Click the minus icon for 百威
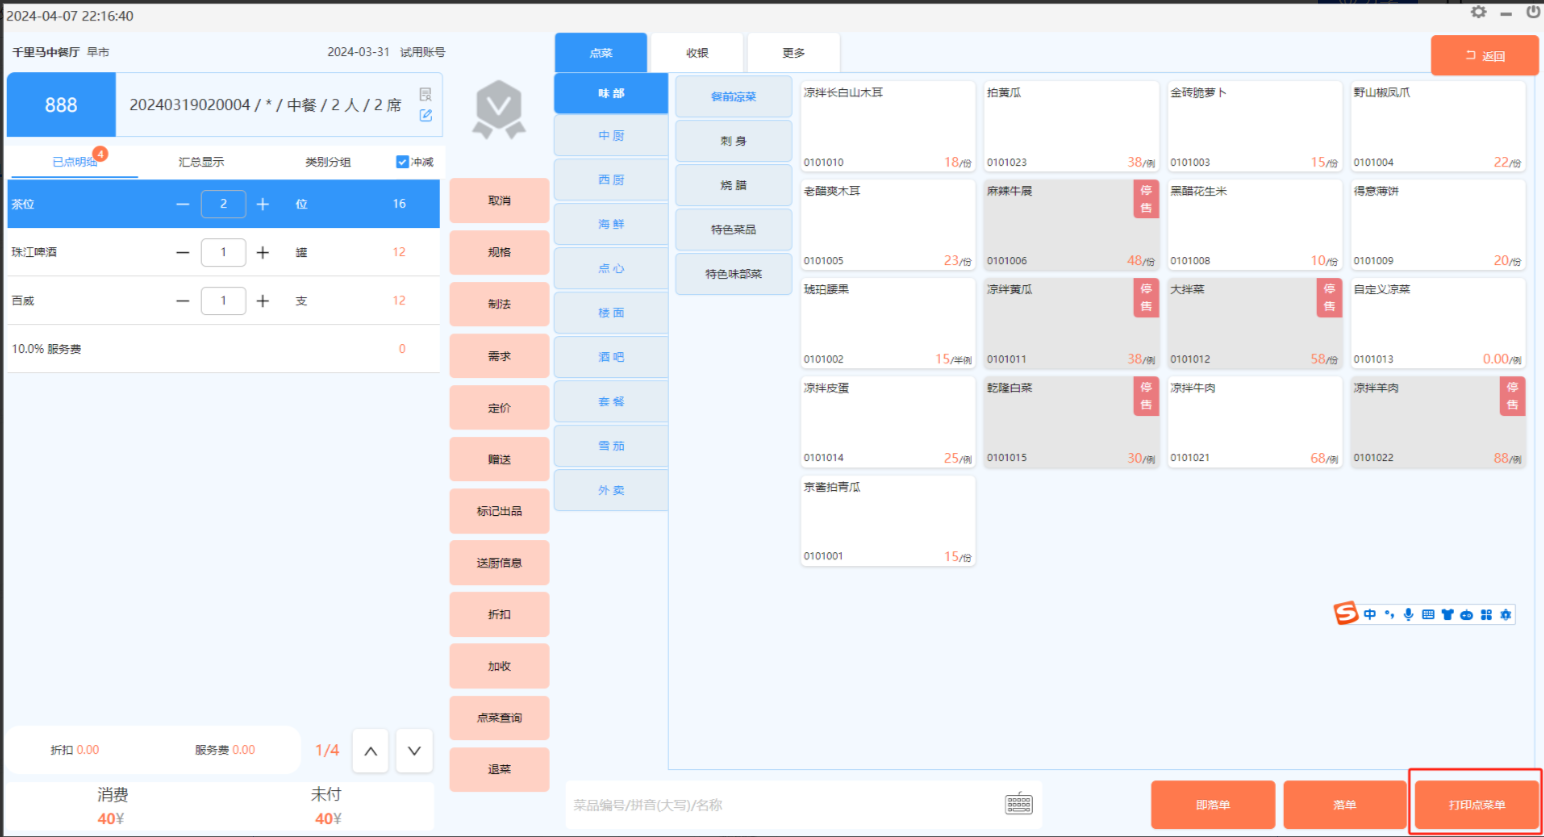 (x=183, y=301)
